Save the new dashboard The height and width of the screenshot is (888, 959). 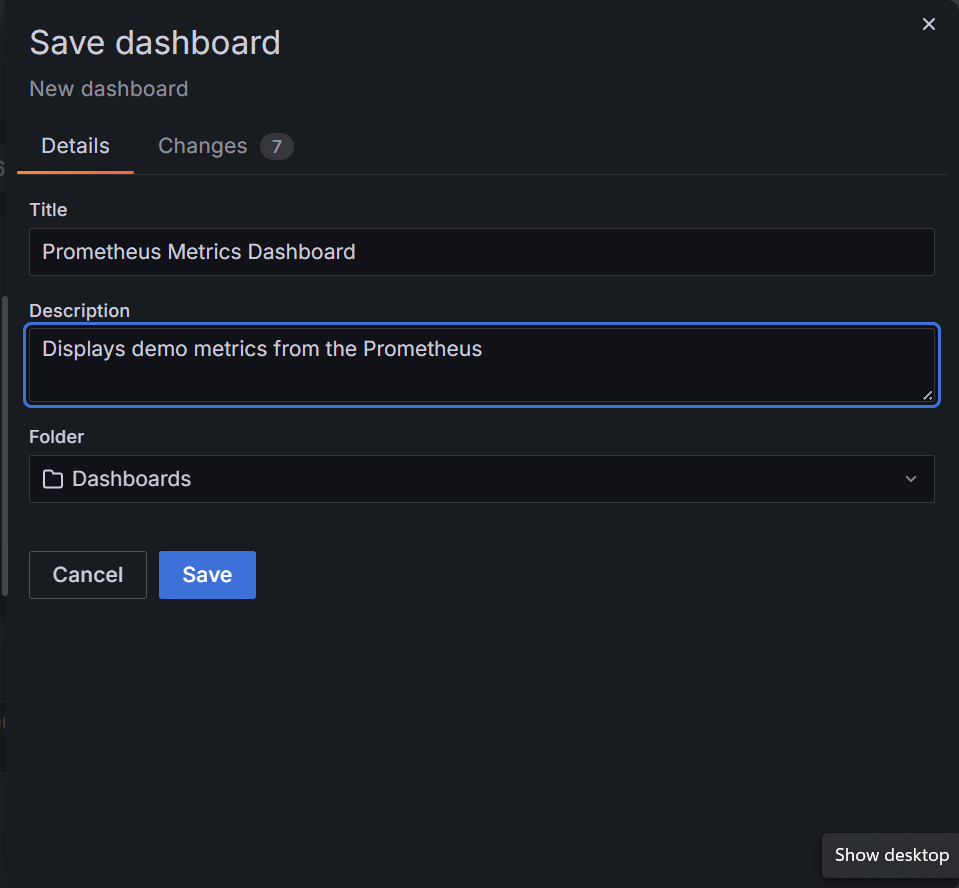[x=207, y=575]
